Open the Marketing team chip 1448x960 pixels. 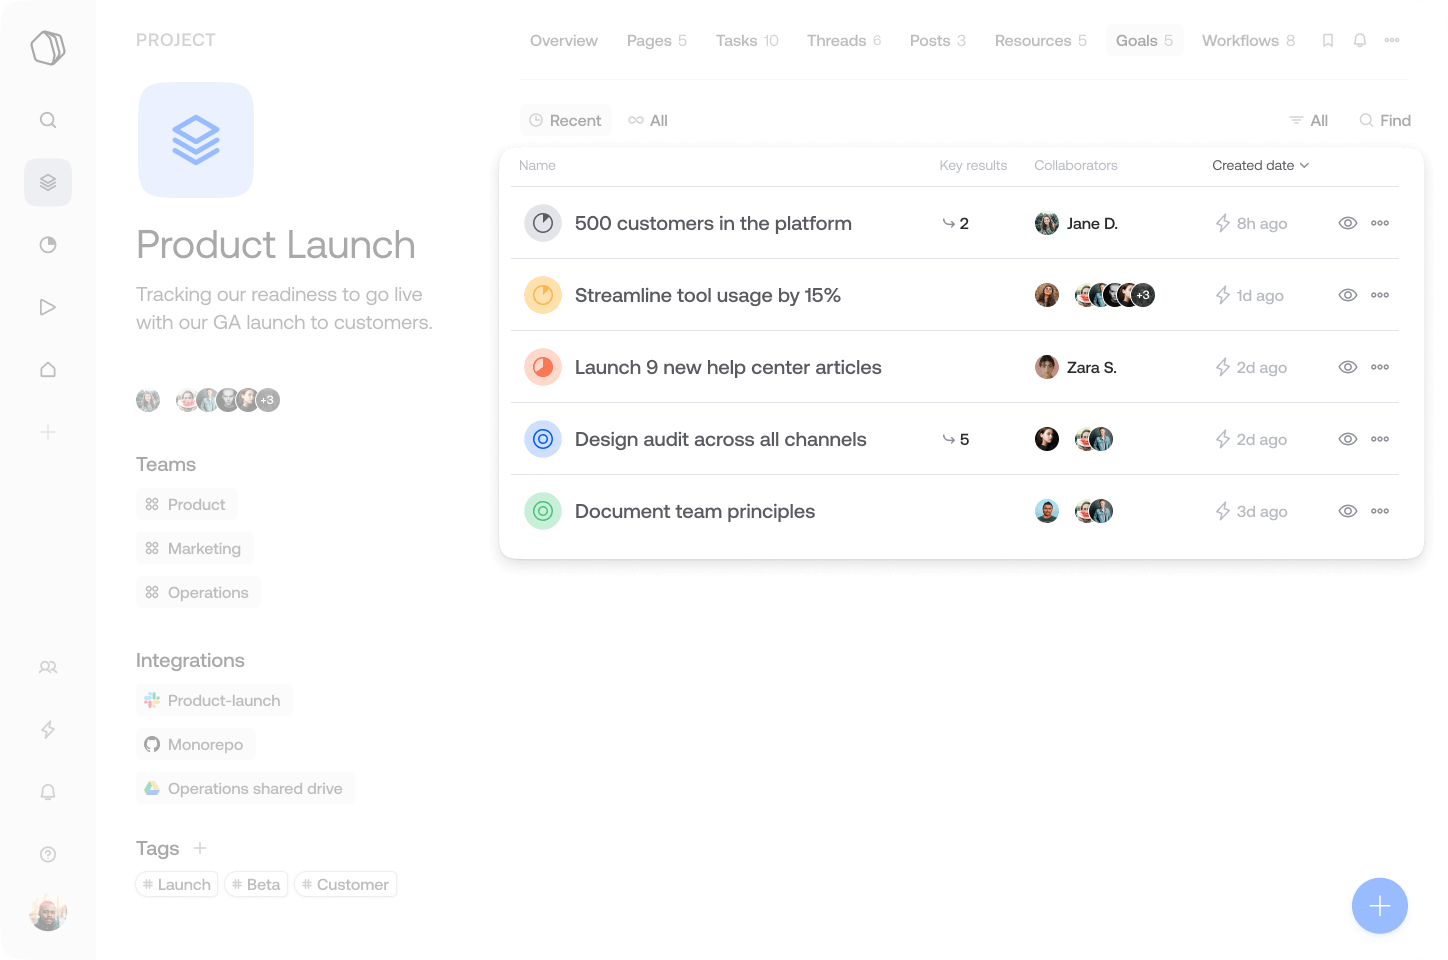[194, 548]
